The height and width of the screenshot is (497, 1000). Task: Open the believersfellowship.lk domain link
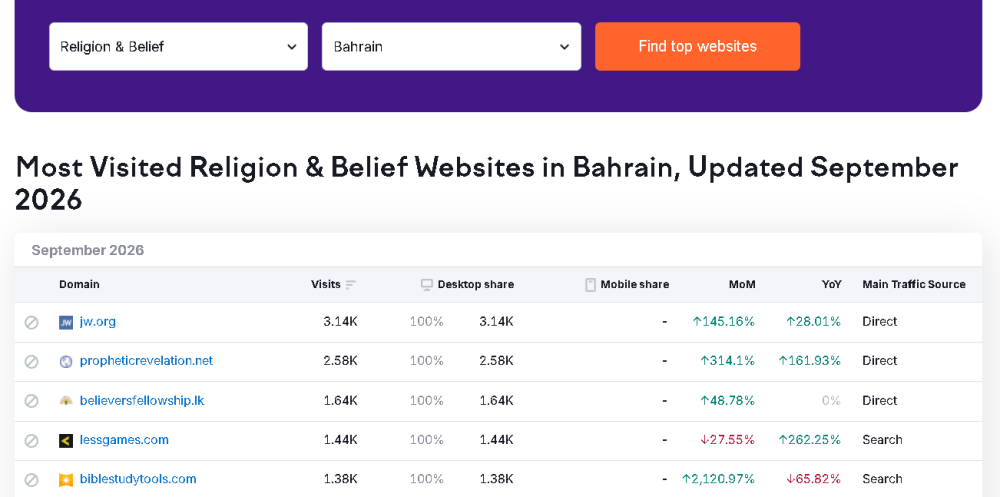pos(142,401)
